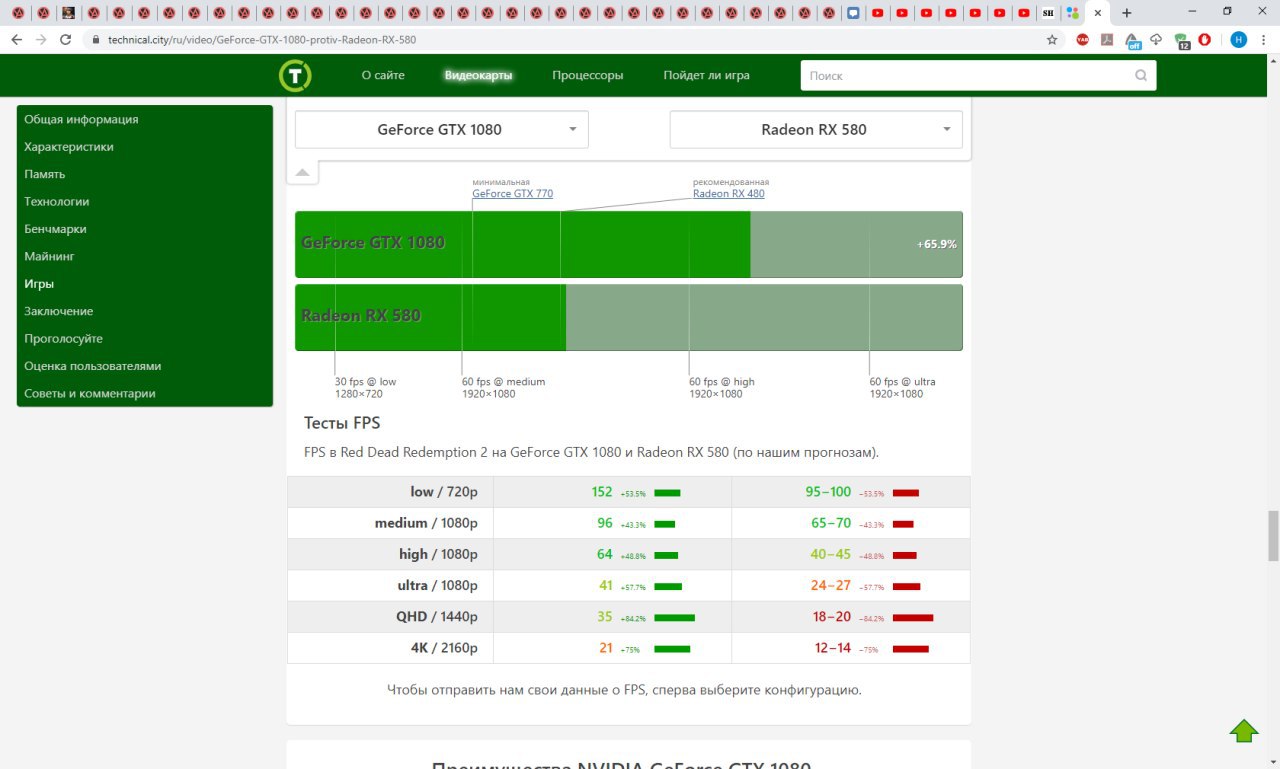Click the page vertical scrollbar thumb
Viewport: 1280px width, 769px height.
[1273, 536]
